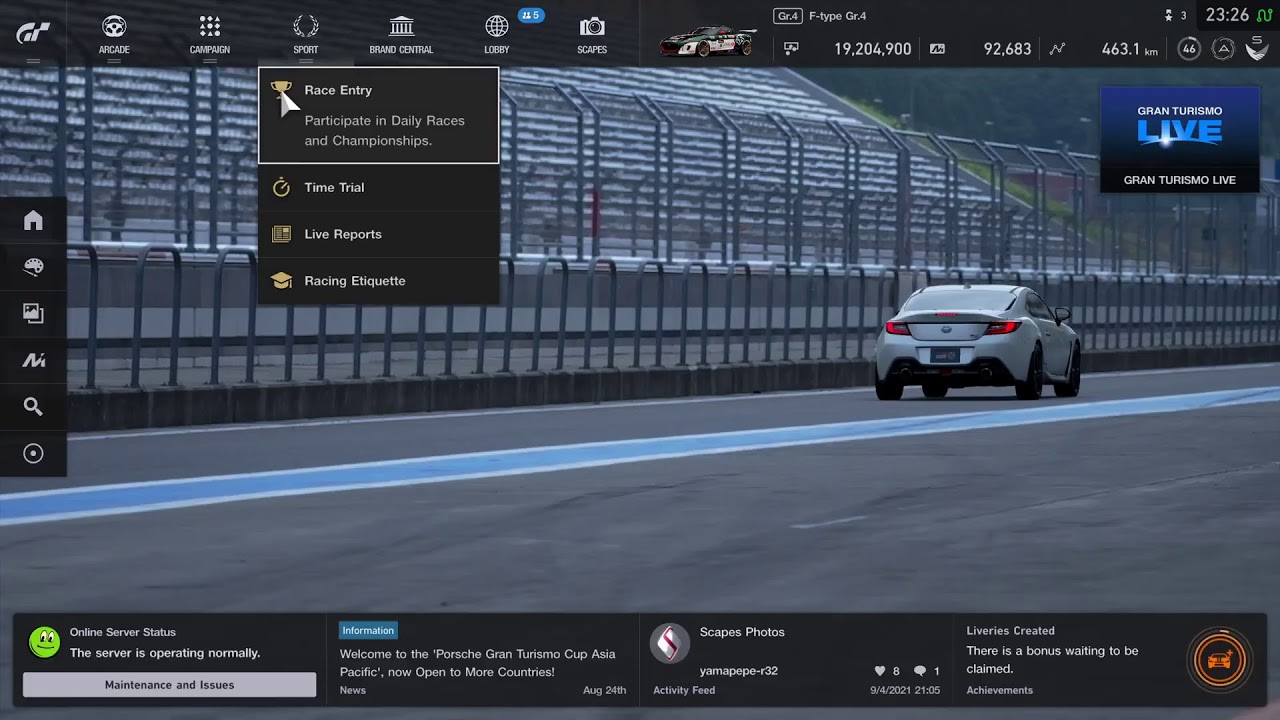Click the mileage points icon beside 92,683
This screenshot has width=1280, height=720.
coord(937,48)
